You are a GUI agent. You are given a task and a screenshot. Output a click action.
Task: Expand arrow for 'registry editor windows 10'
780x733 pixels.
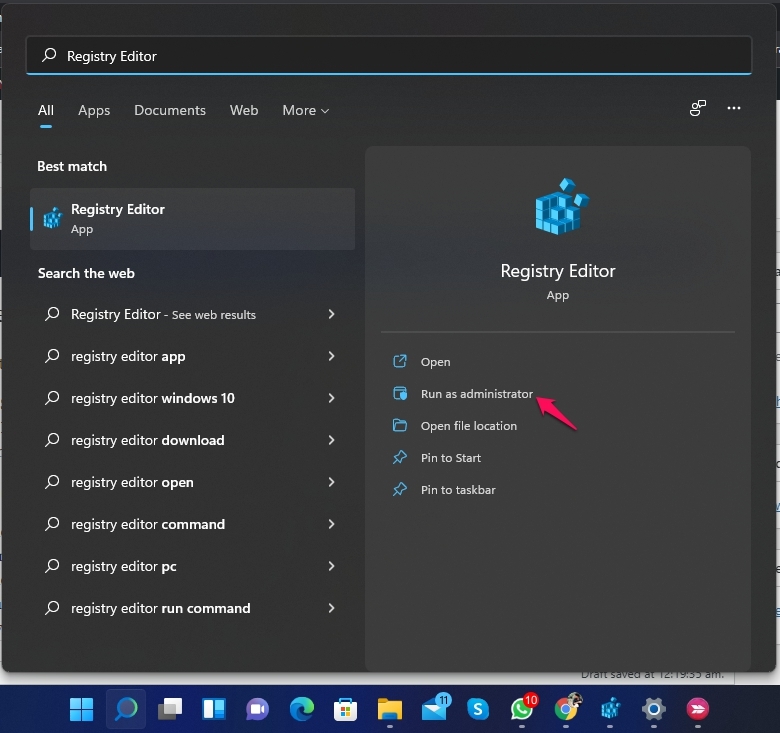[331, 398]
